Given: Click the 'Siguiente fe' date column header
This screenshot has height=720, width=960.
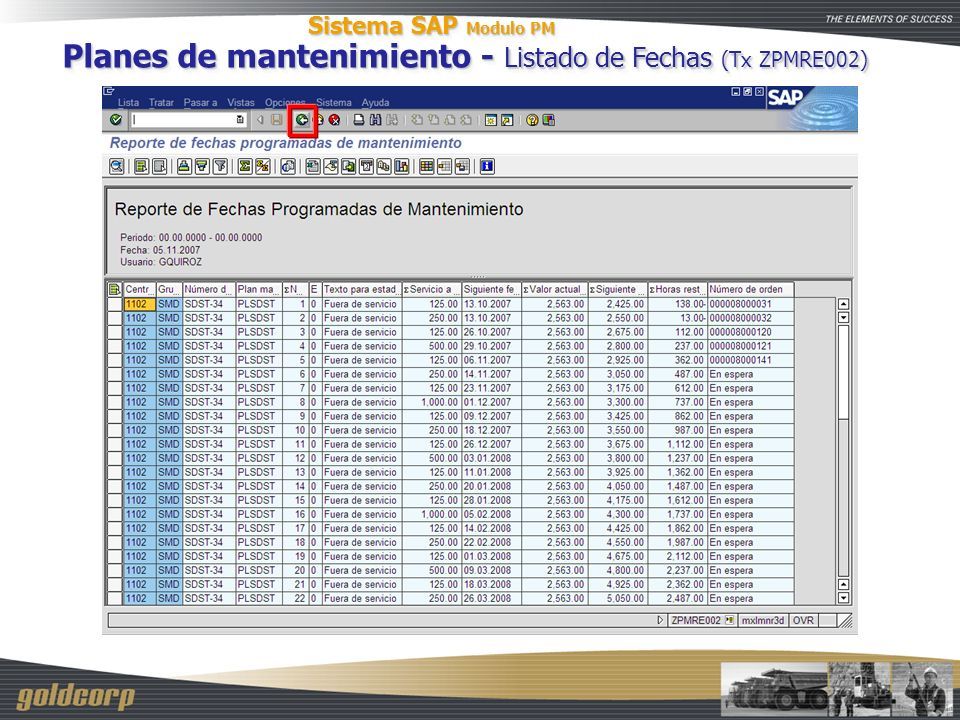Looking at the screenshot, I should [491, 289].
